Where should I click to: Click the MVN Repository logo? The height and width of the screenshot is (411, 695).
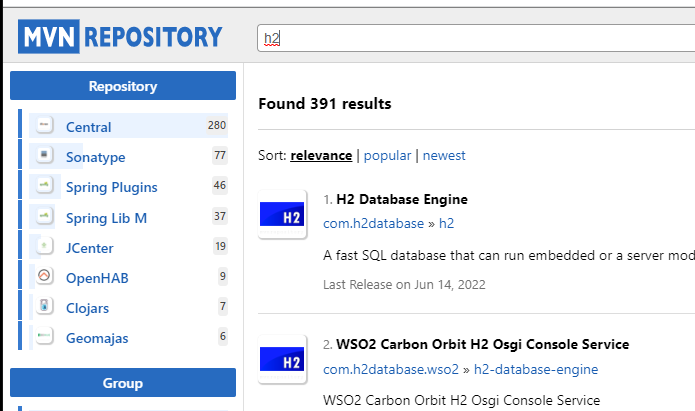click(120, 36)
